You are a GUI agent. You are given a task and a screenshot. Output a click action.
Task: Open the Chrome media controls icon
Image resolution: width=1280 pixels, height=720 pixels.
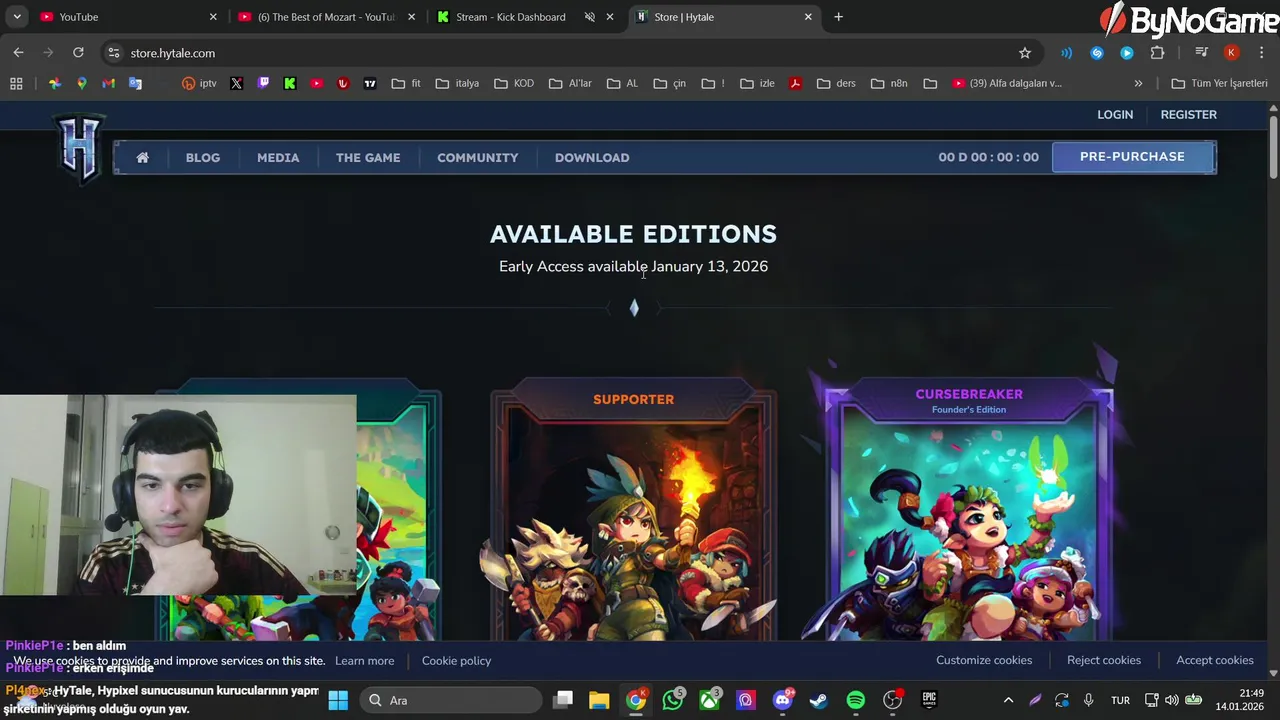[1202, 53]
